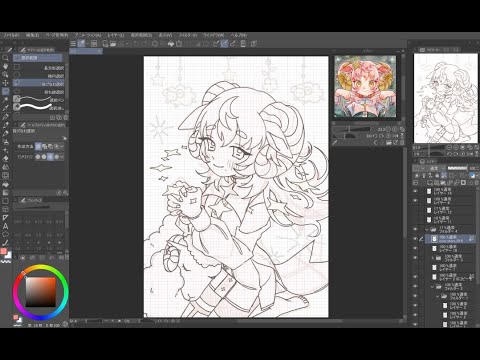
Task: Close the open canvas document tab
Action: pyautogui.click(x=99, y=51)
